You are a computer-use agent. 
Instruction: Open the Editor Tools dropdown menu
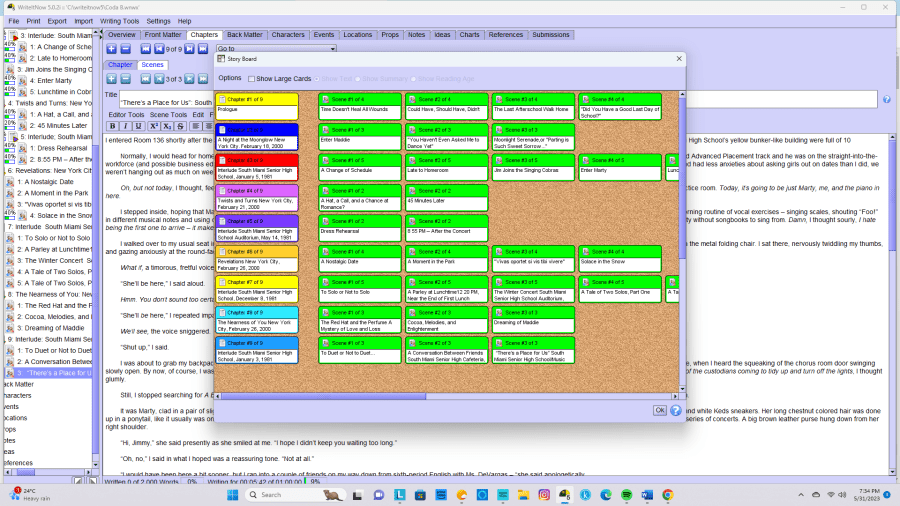pos(126,114)
